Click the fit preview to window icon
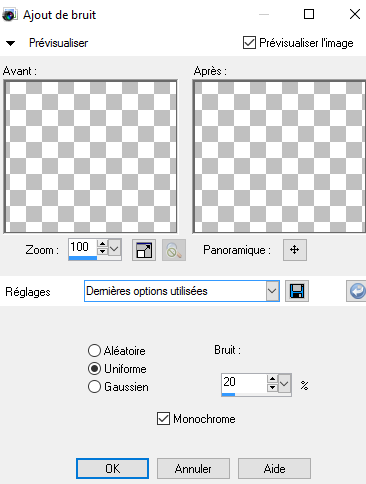 click(x=144, y=250)
